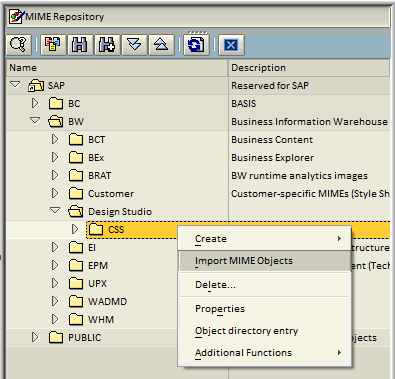Image resolution: width=395 pixels, height=379 pixels.
Task: Select the Design Studio tree label
Action: 120,212
